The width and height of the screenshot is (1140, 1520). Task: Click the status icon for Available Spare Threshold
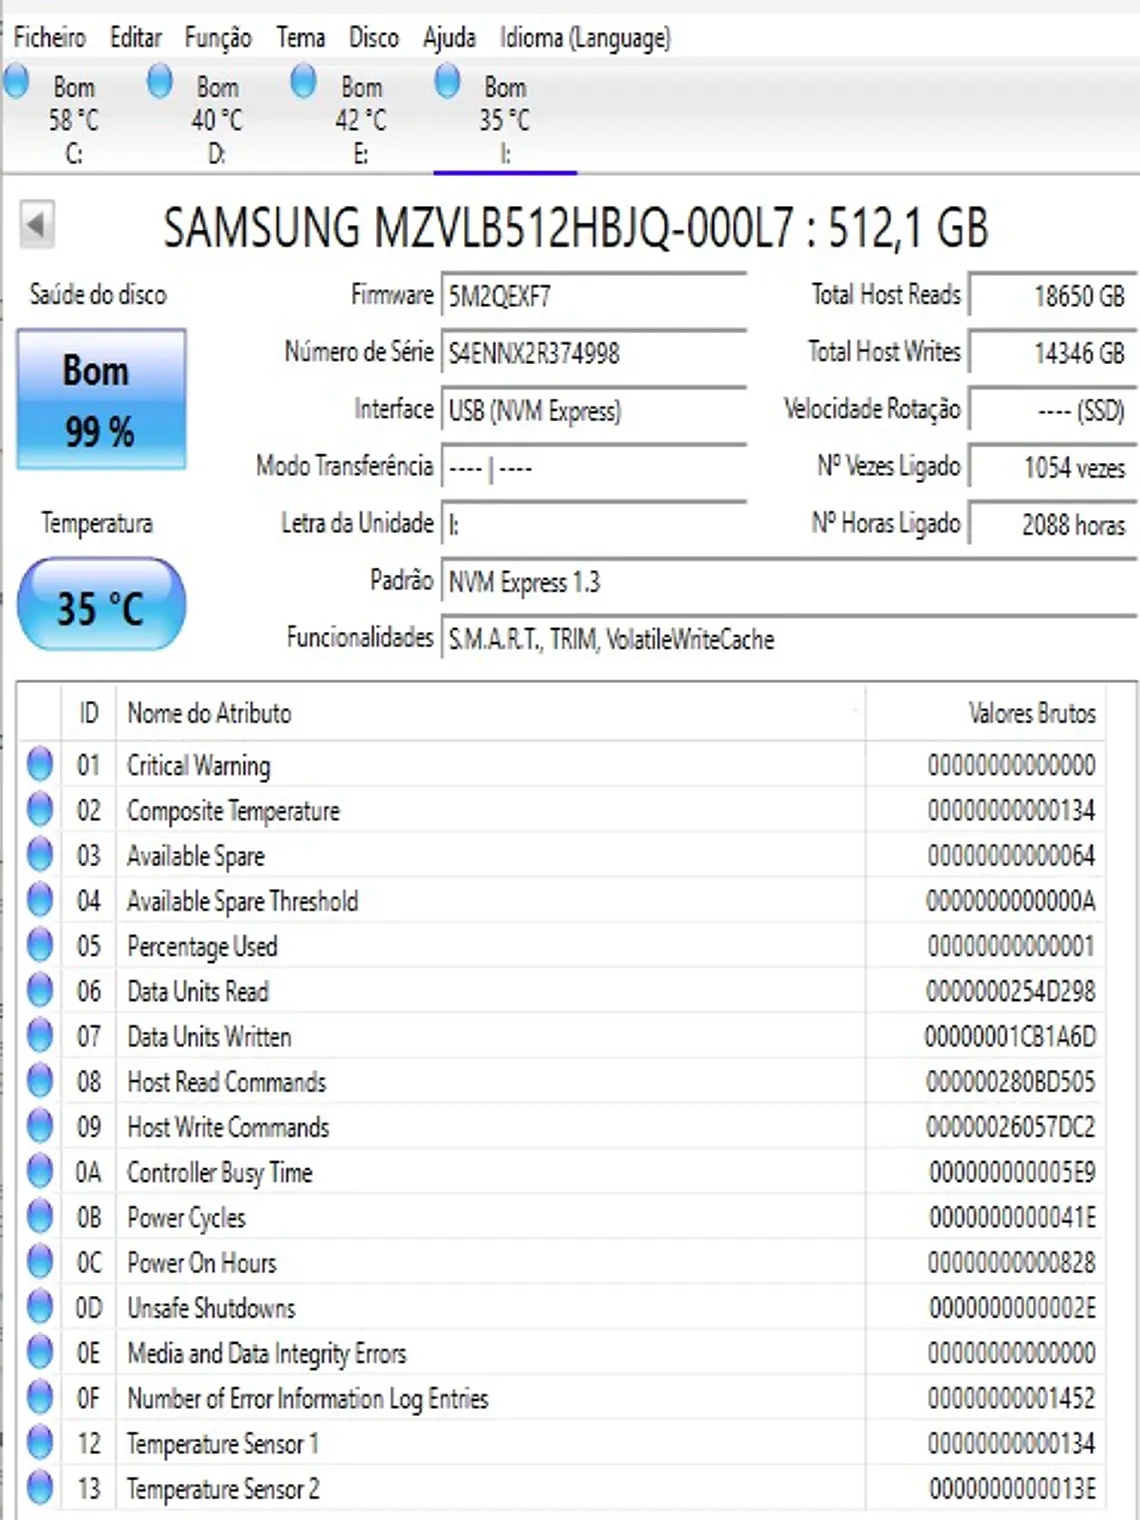pos(40,900)
